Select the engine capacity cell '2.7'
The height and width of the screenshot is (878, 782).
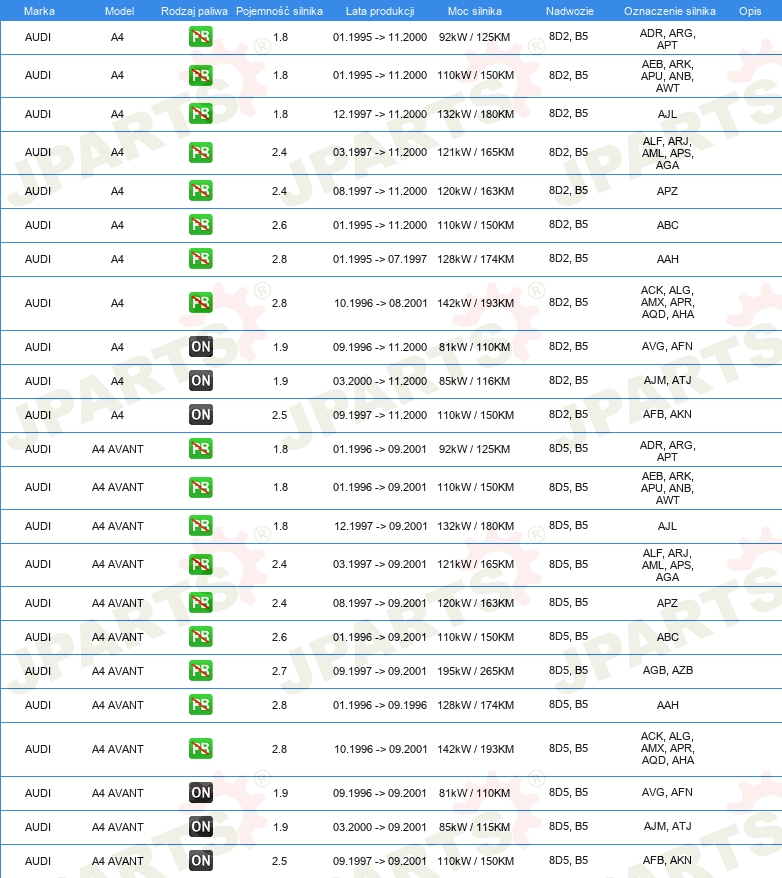click(279, 671)
